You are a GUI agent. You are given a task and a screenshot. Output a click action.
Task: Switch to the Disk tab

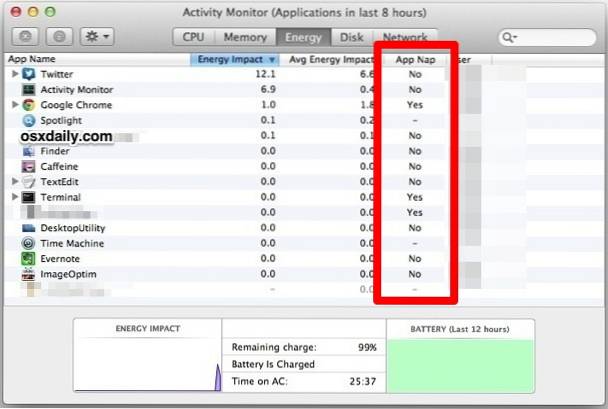(351, 37)
